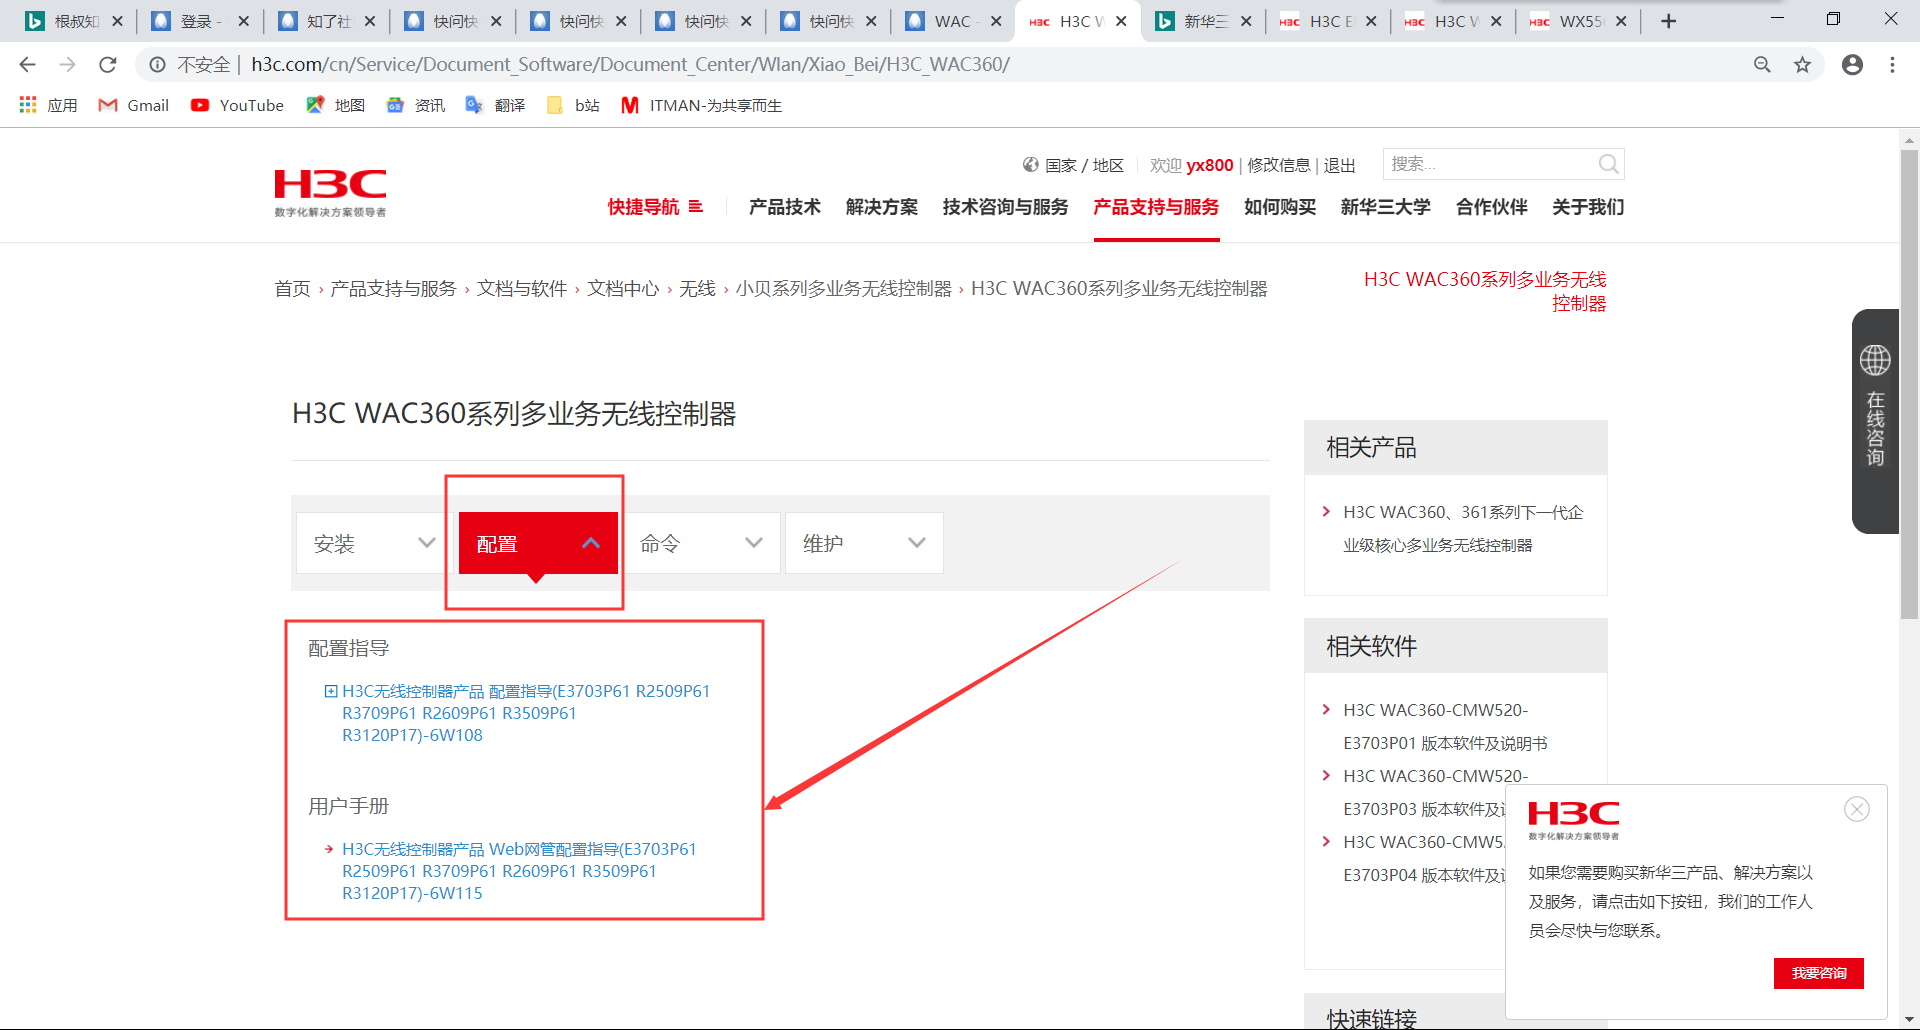
Task: Close the WX55 browser tab
Action: (1621, 21)
